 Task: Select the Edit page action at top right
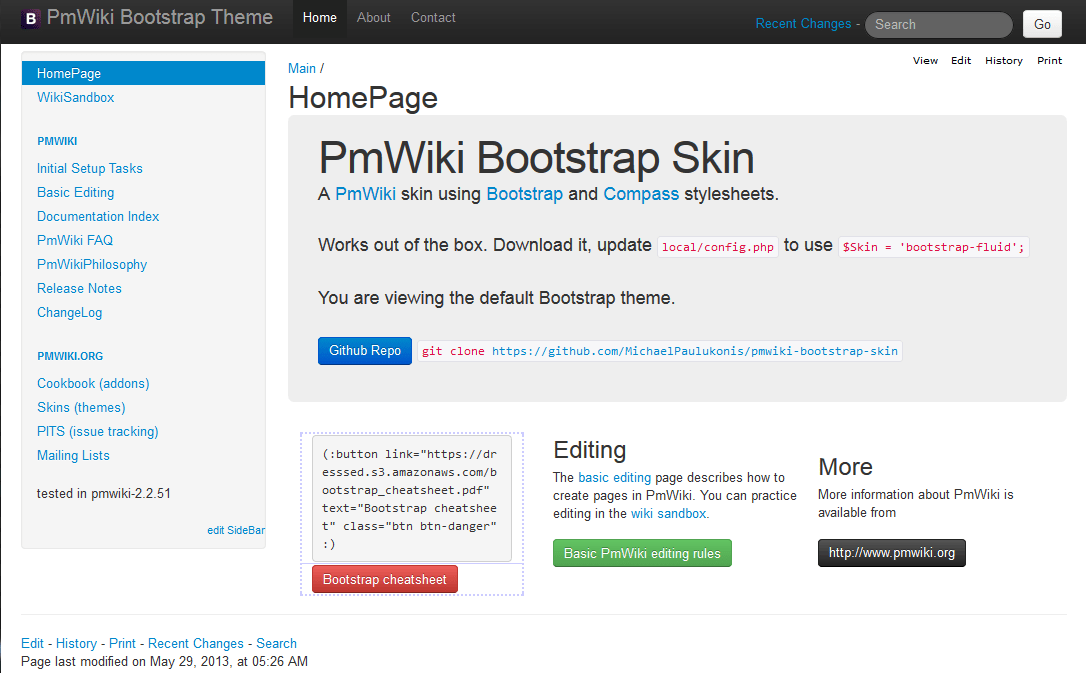961,61
